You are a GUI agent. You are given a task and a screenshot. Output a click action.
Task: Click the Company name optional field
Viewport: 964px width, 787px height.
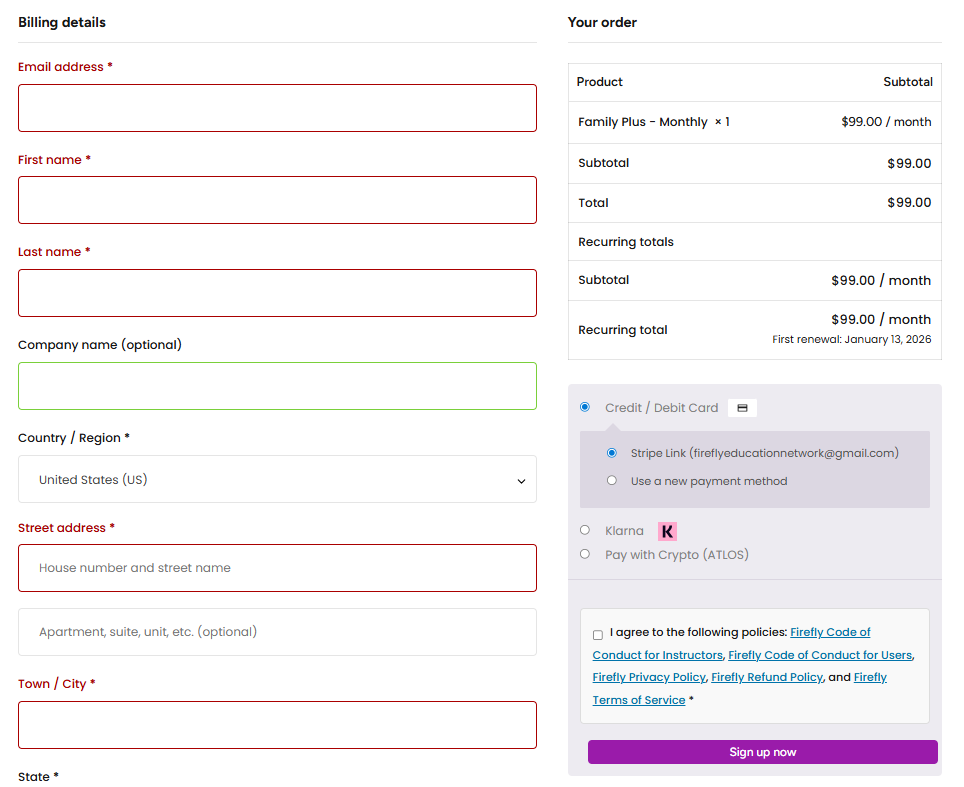click(x=277, y=386)
